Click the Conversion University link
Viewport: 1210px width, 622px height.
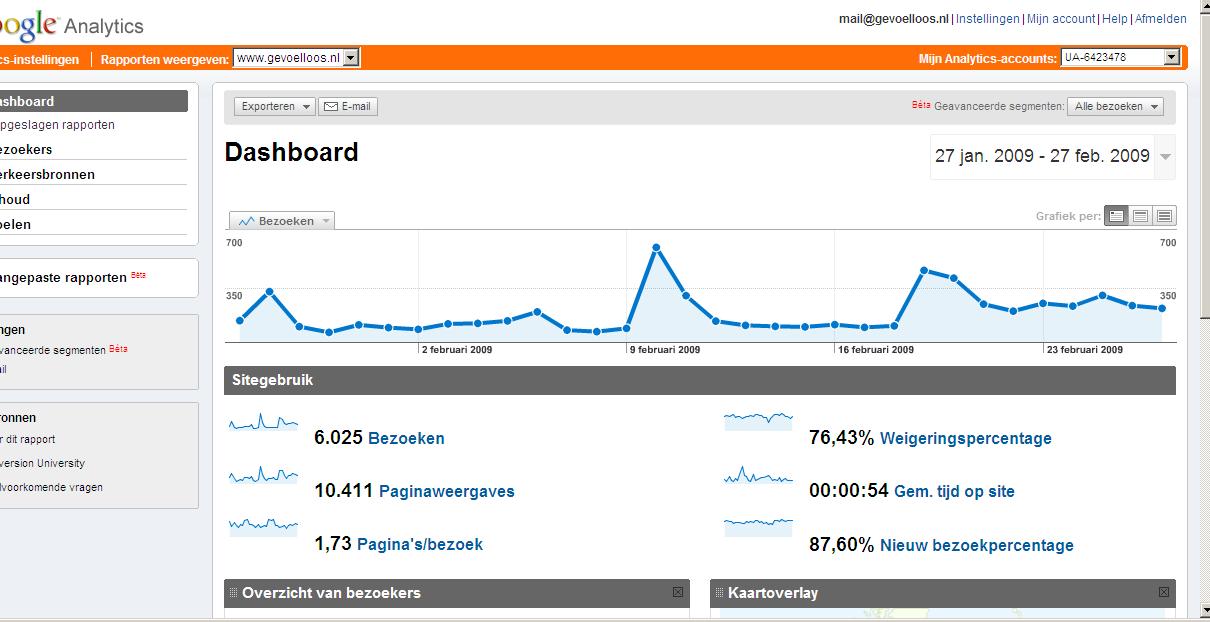(42, 463)
